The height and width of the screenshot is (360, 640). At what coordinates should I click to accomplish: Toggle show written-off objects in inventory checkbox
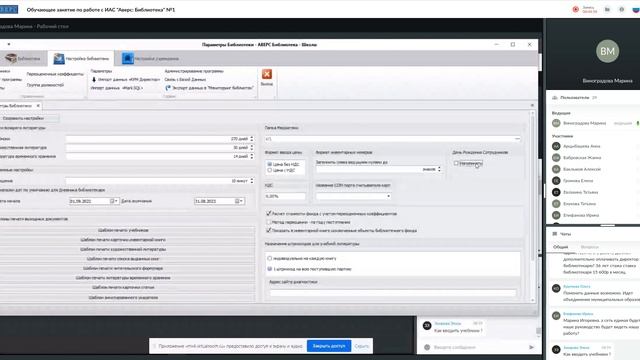tap(269, 231)
